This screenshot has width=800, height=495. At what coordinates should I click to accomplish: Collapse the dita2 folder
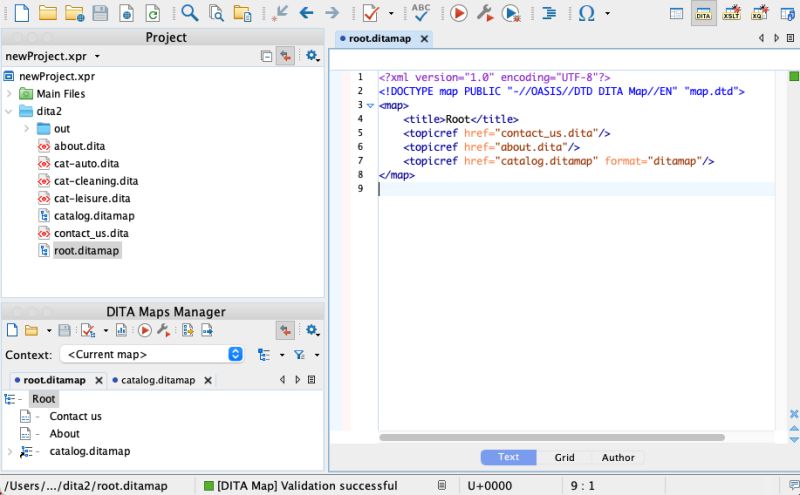coord(9,111)
